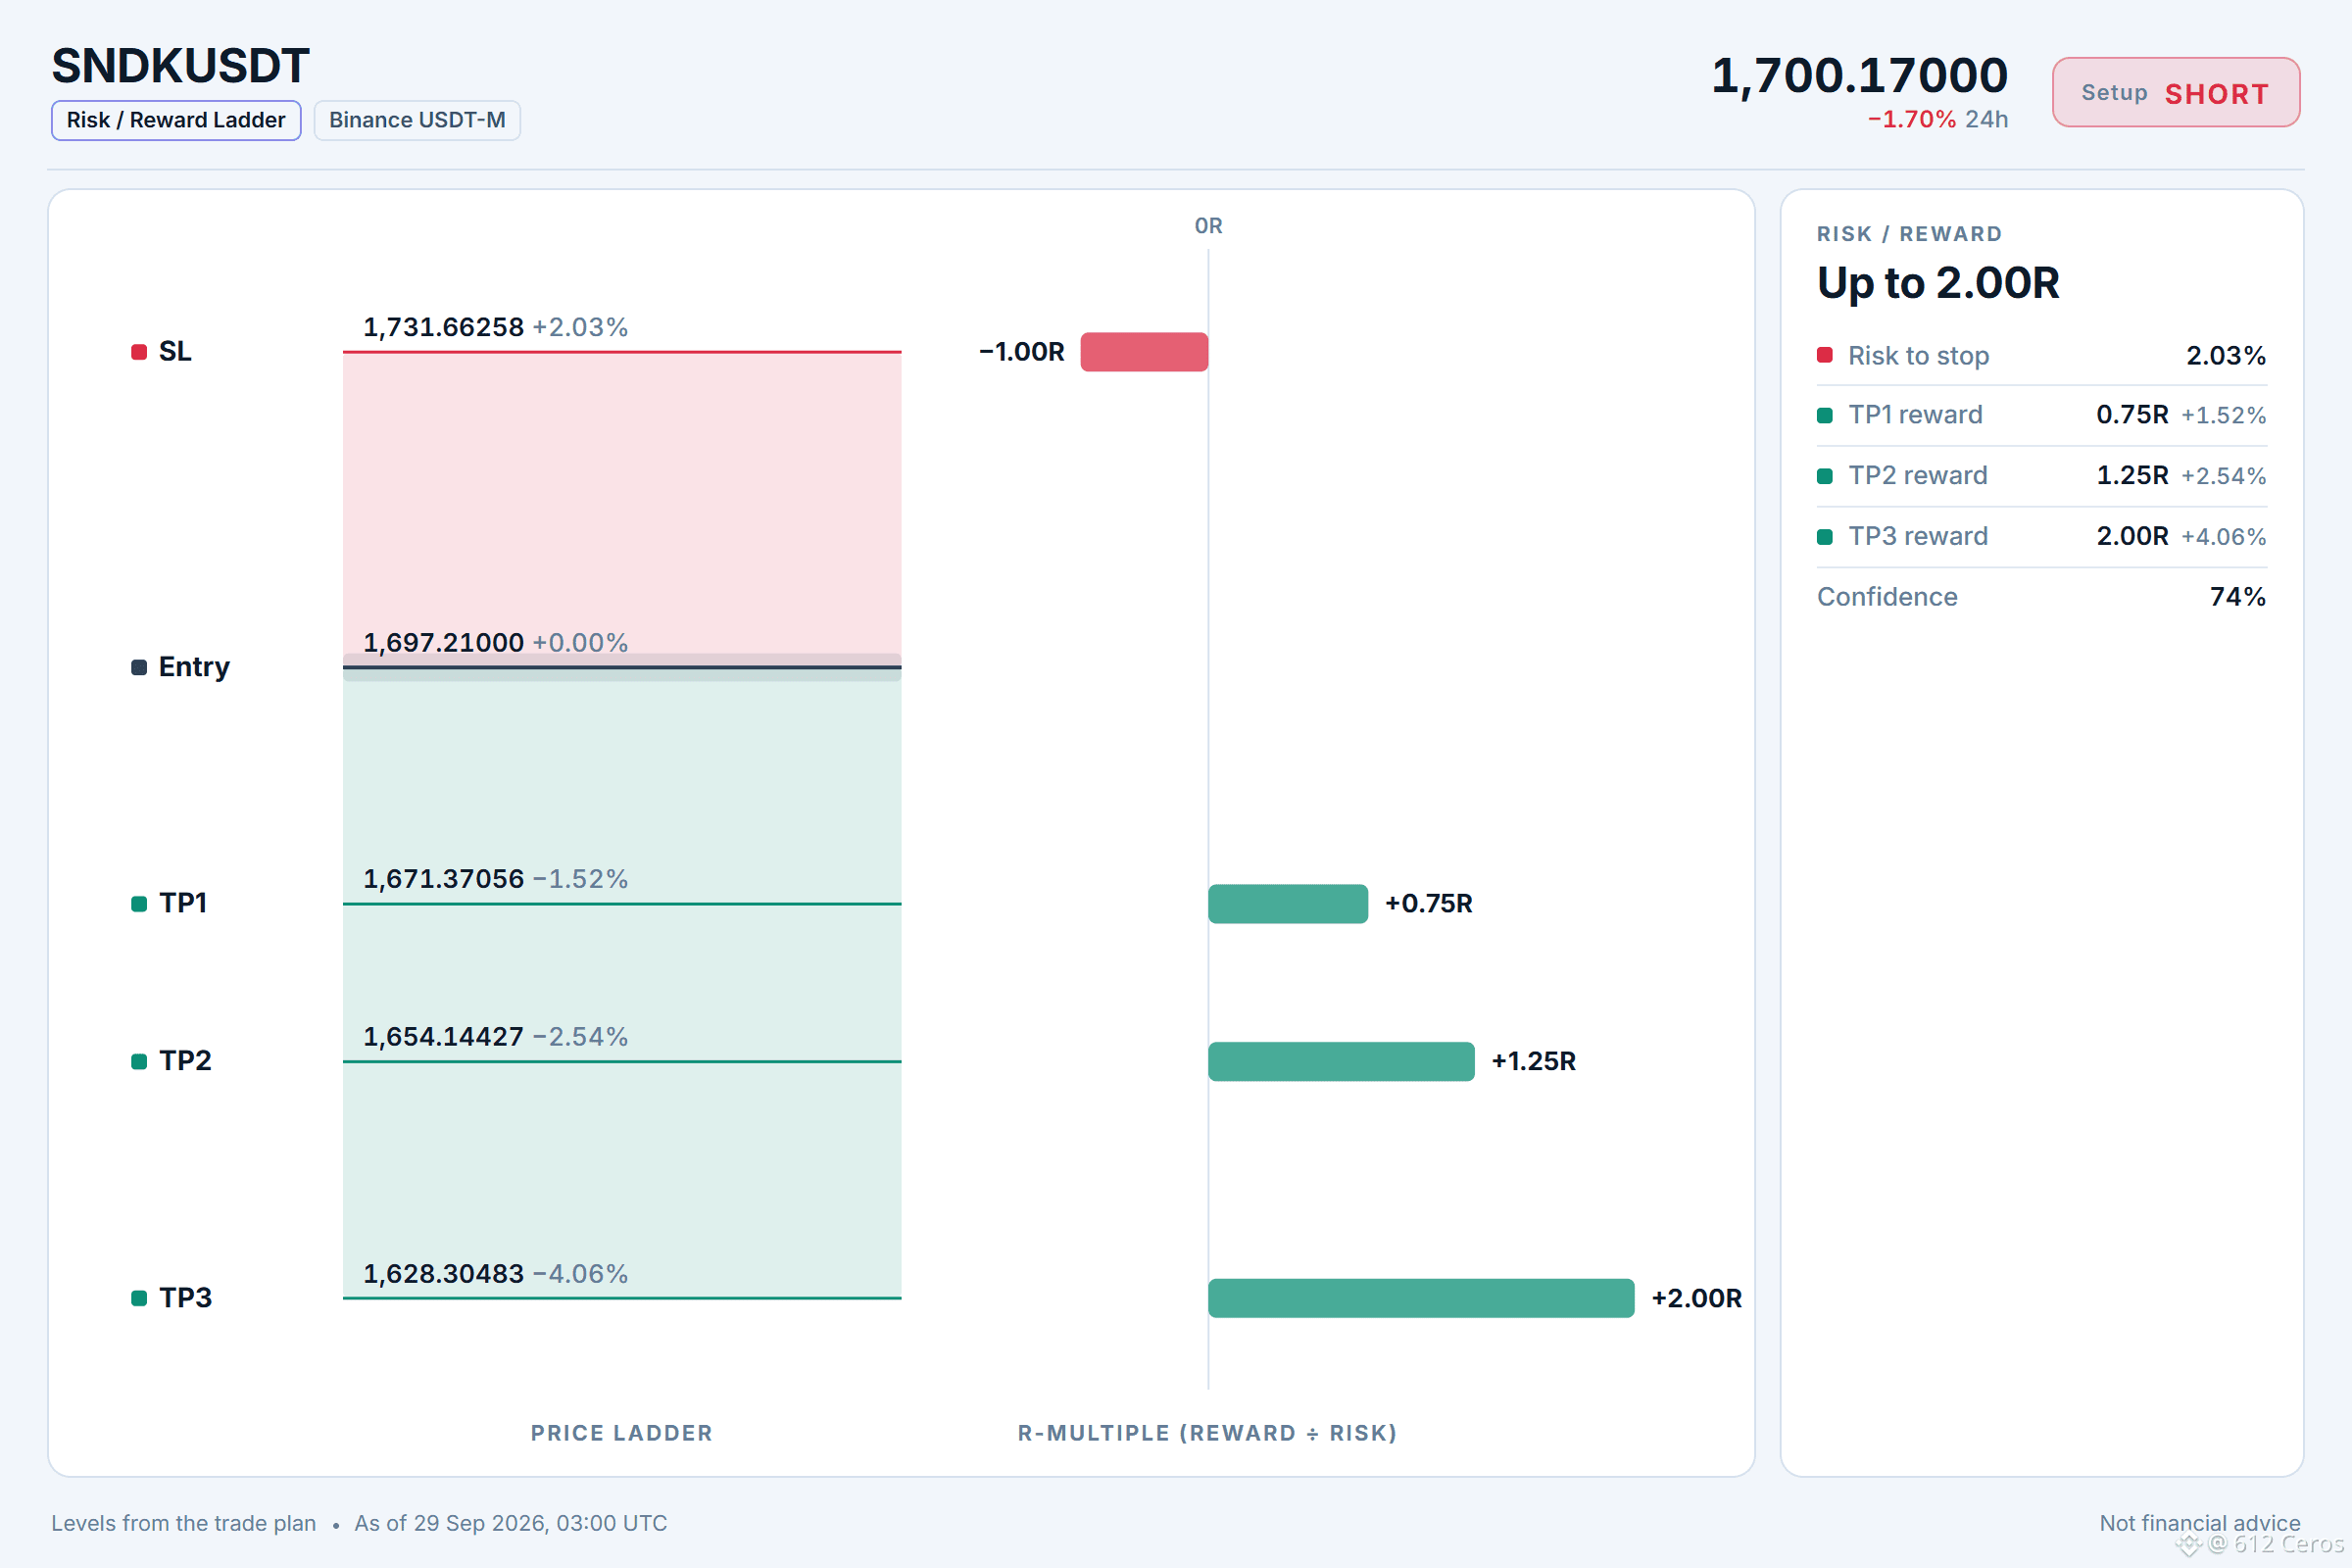
Task: Click the red SL legend marker
Action: tap(139, 352)
